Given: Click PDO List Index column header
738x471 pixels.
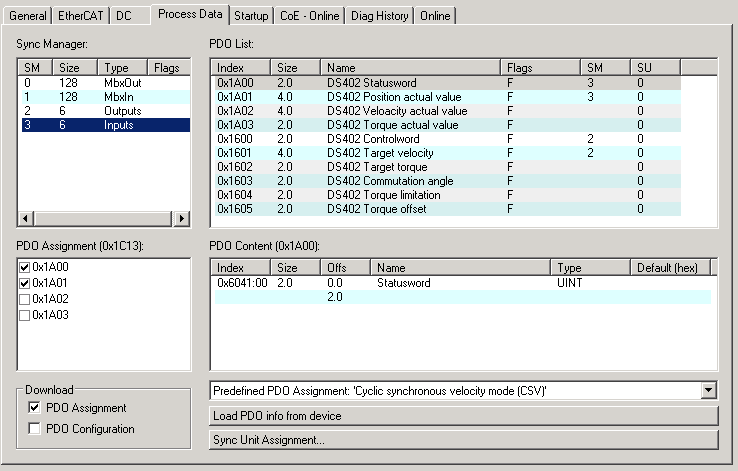Looking at the screenshot, I should click(x=241, y=68).
